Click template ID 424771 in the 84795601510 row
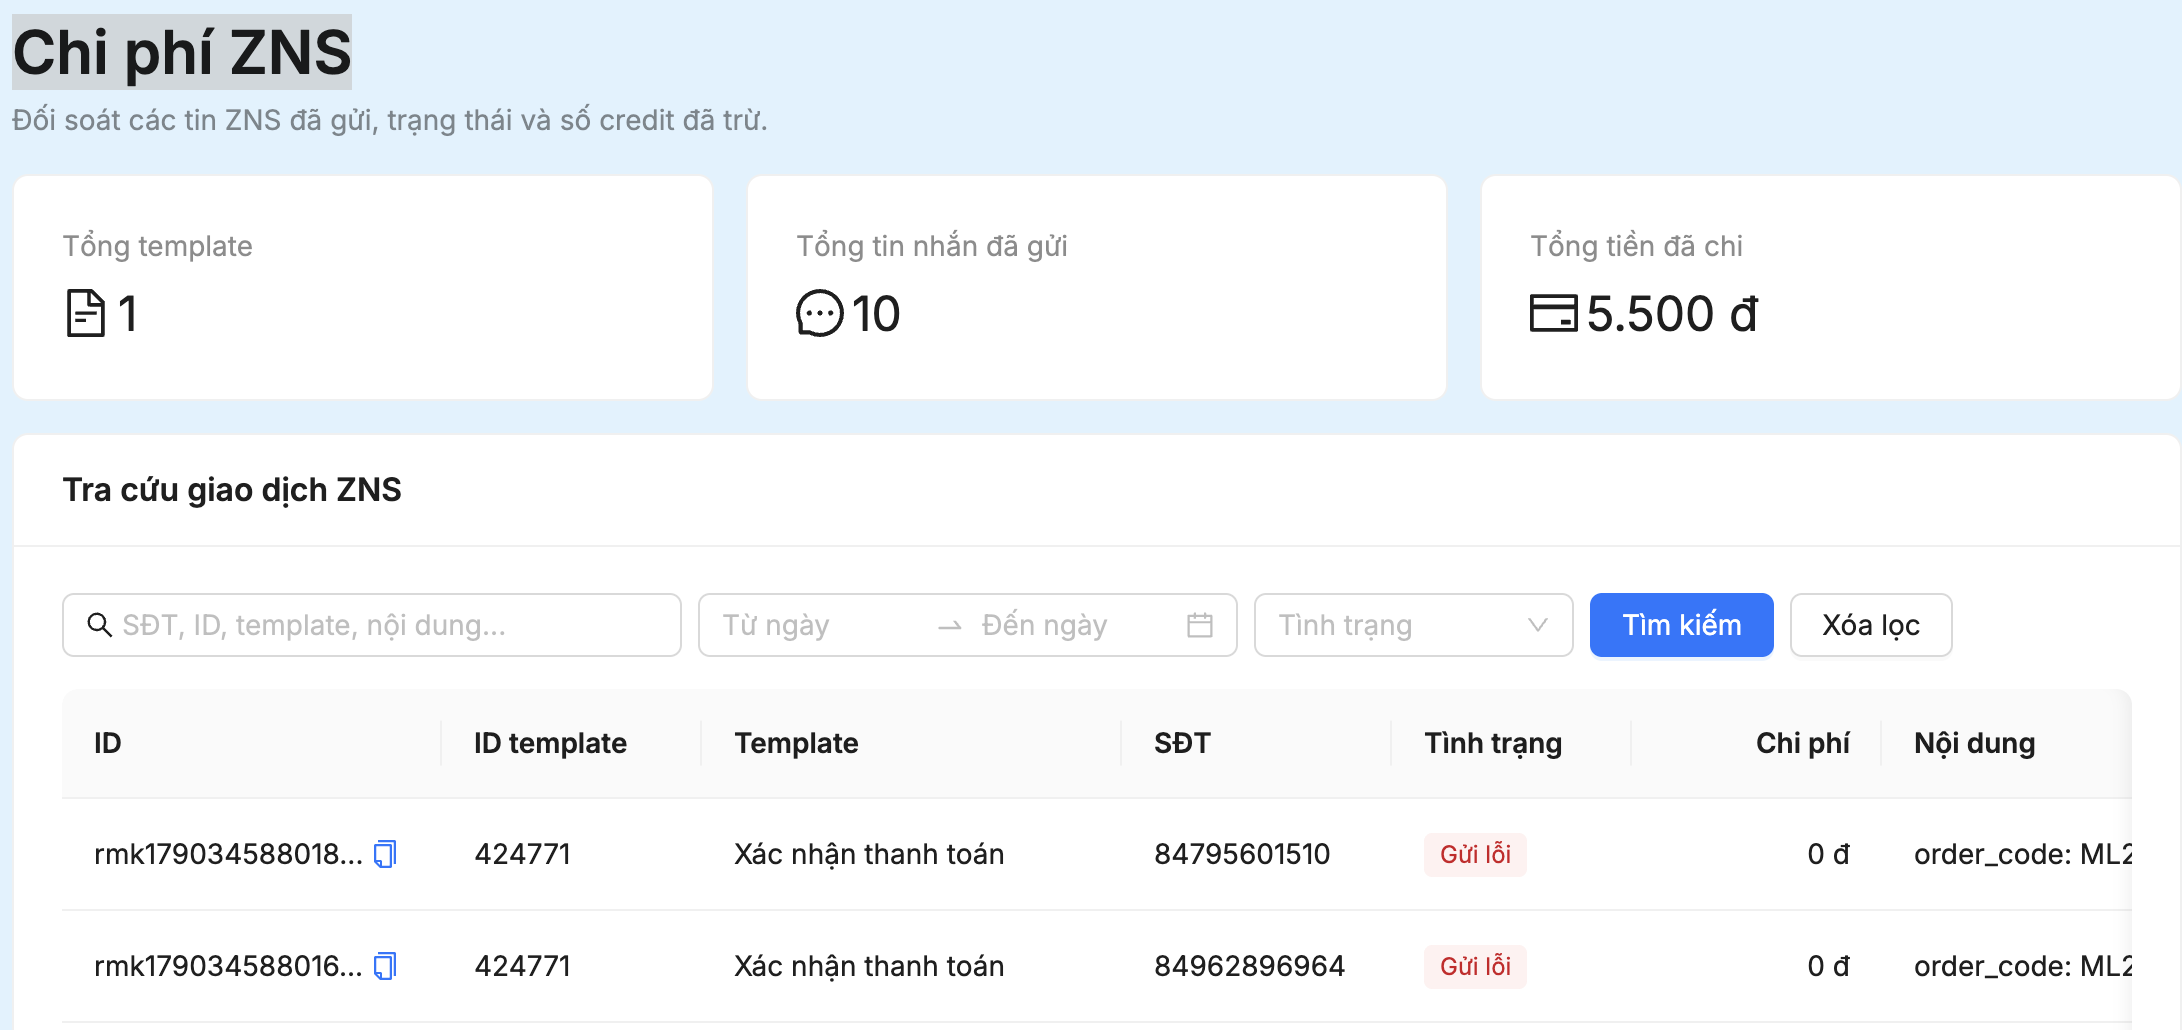The image size is (2182, 1030). pos(522,854)
